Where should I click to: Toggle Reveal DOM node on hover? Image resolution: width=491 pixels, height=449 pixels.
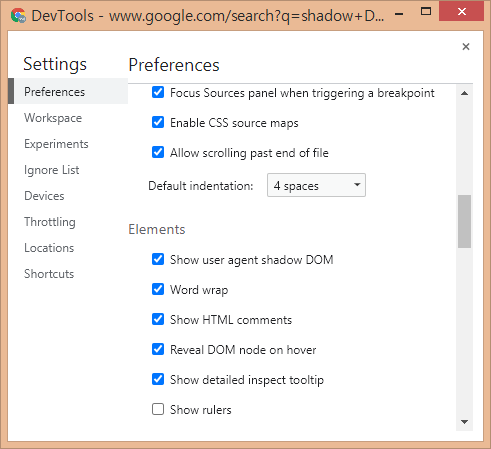pyautogui.click(x=158, y=349)
